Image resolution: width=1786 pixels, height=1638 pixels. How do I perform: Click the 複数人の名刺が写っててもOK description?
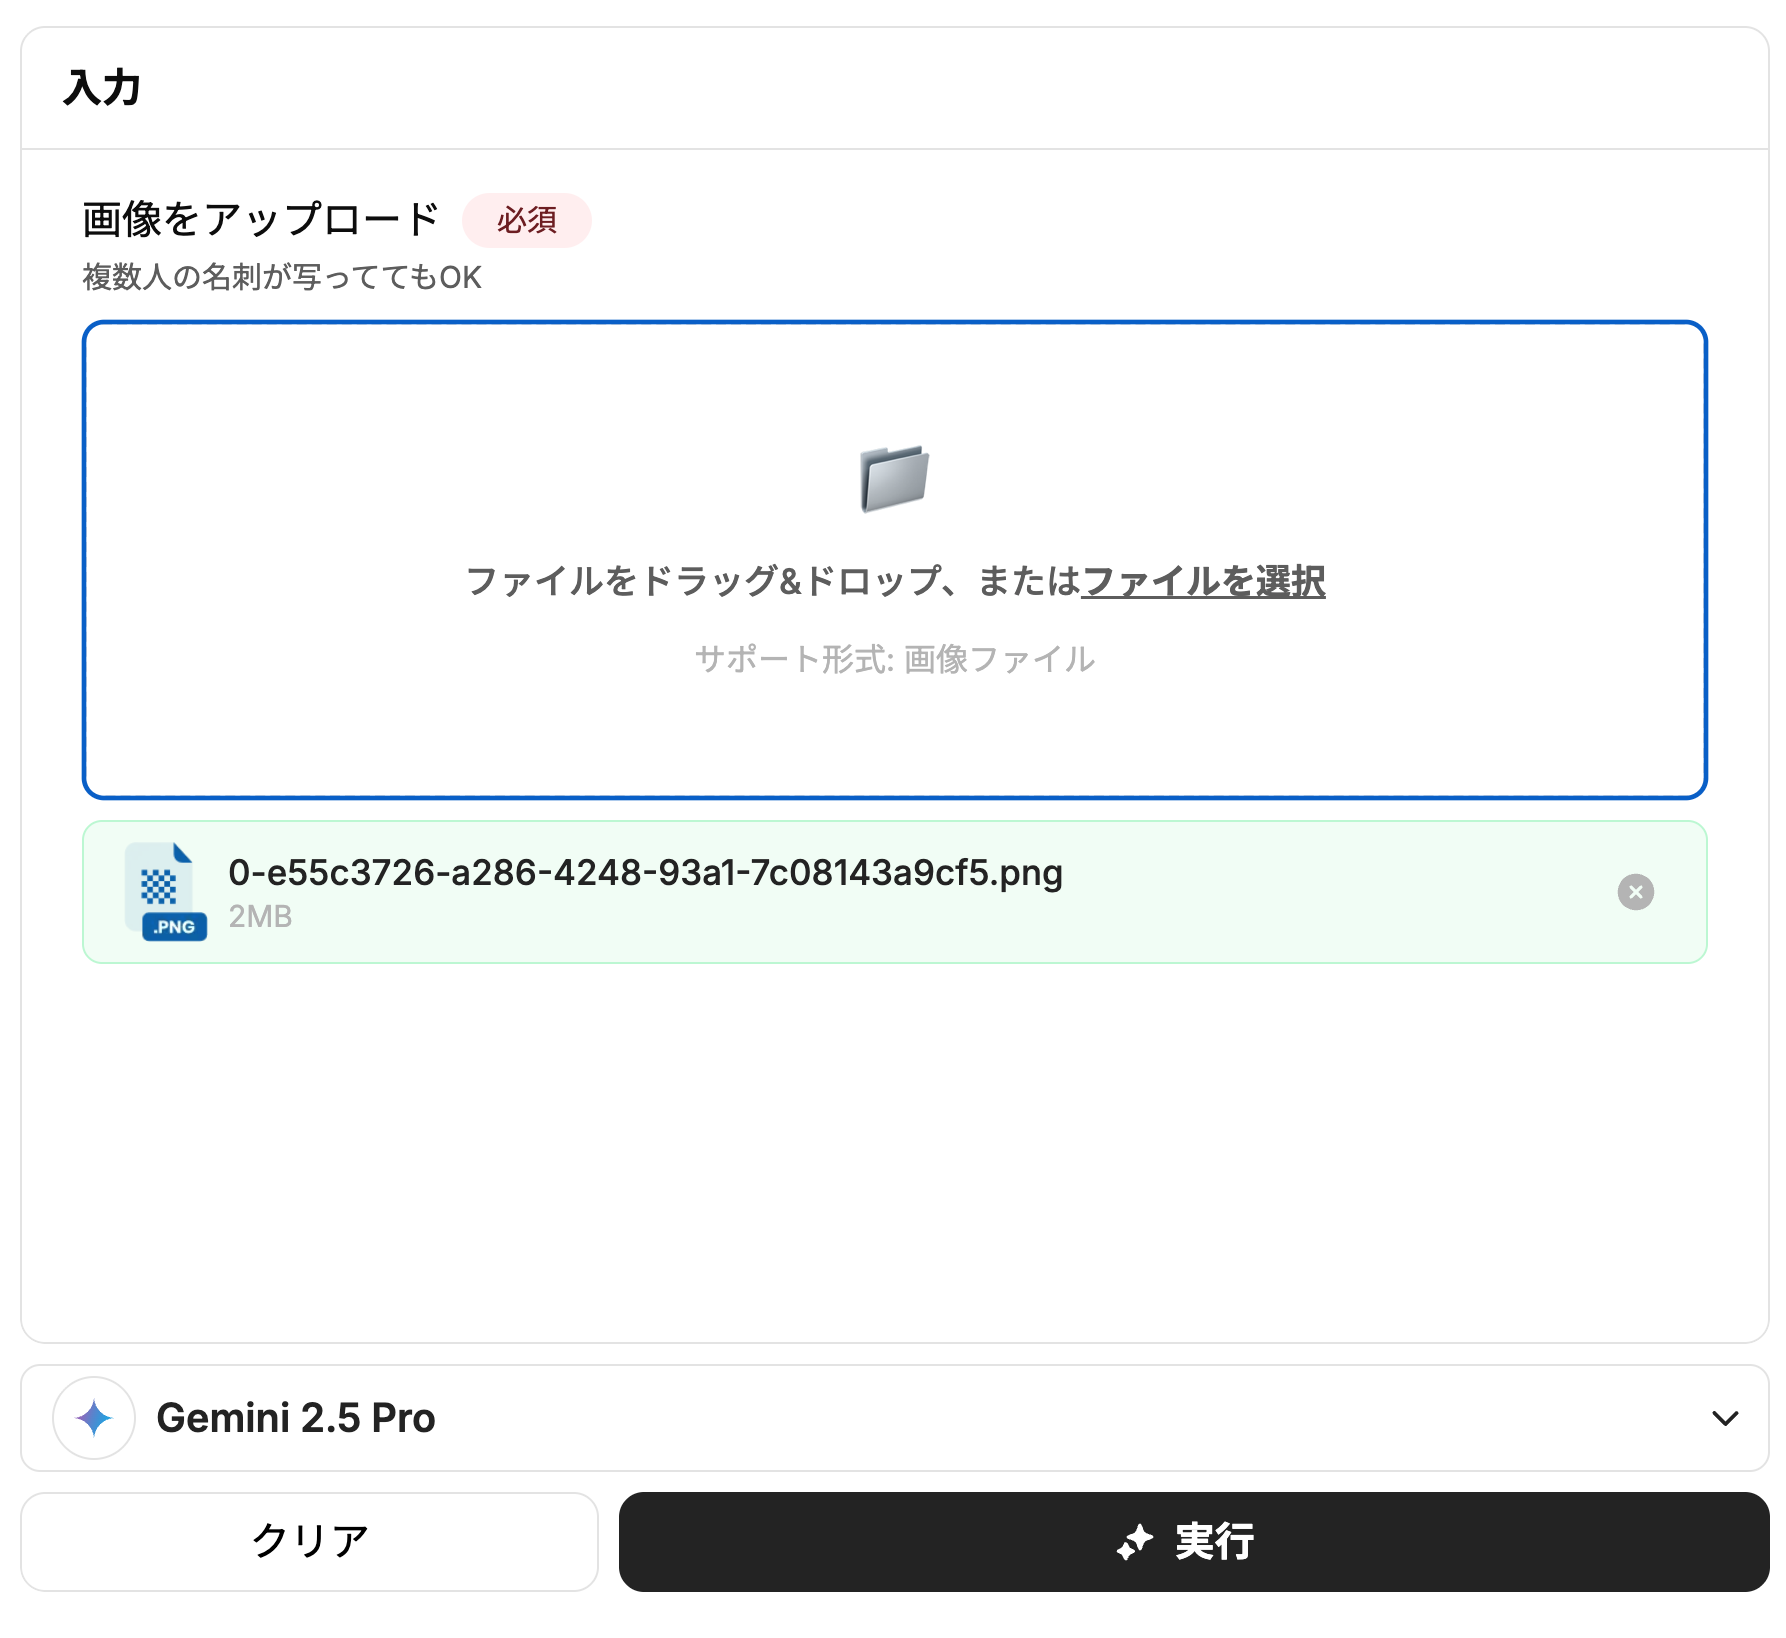pyautogui.click(x=282, y=277)
